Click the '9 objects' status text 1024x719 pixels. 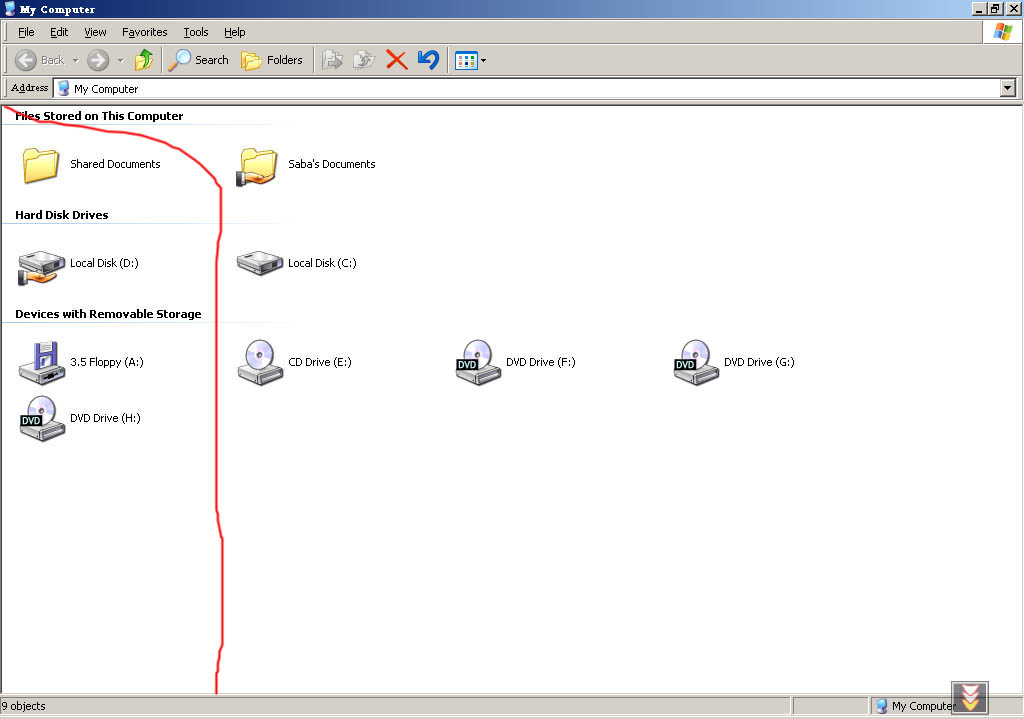24,706
